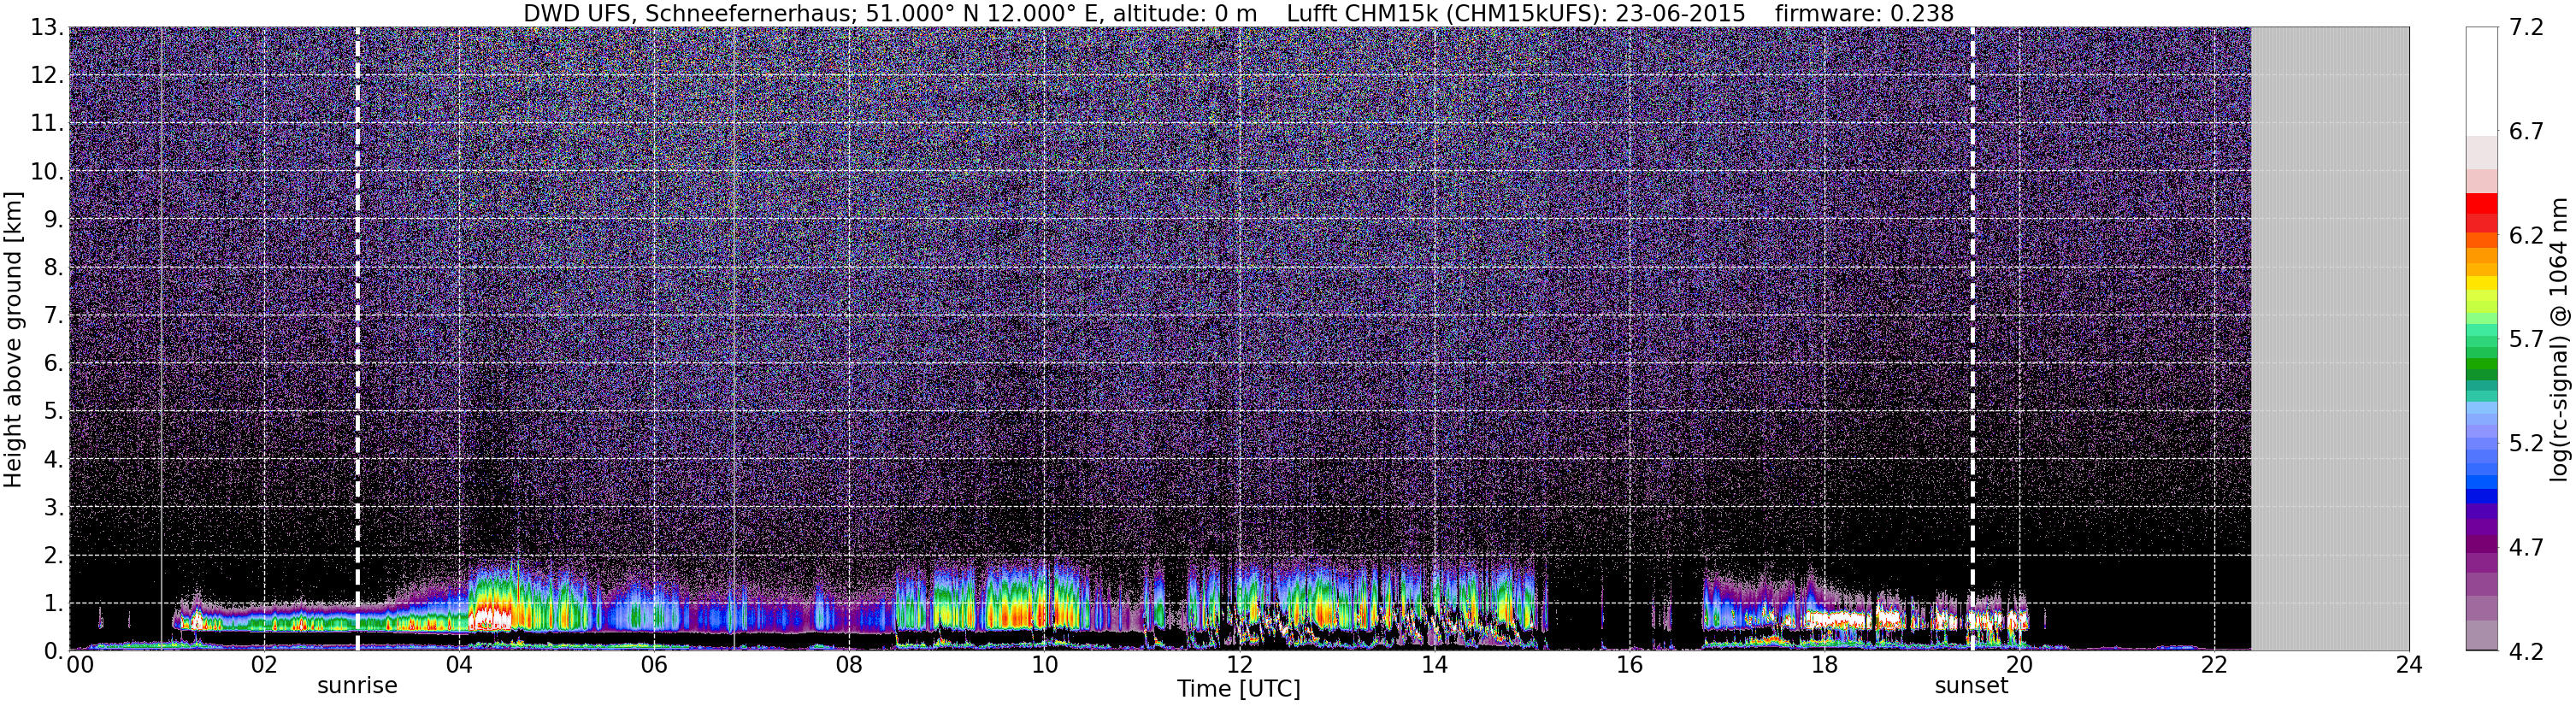Click the 'Height above ground [km]' axis label
This screenshot has width=2576, height=706.
(x=13, y=339)
